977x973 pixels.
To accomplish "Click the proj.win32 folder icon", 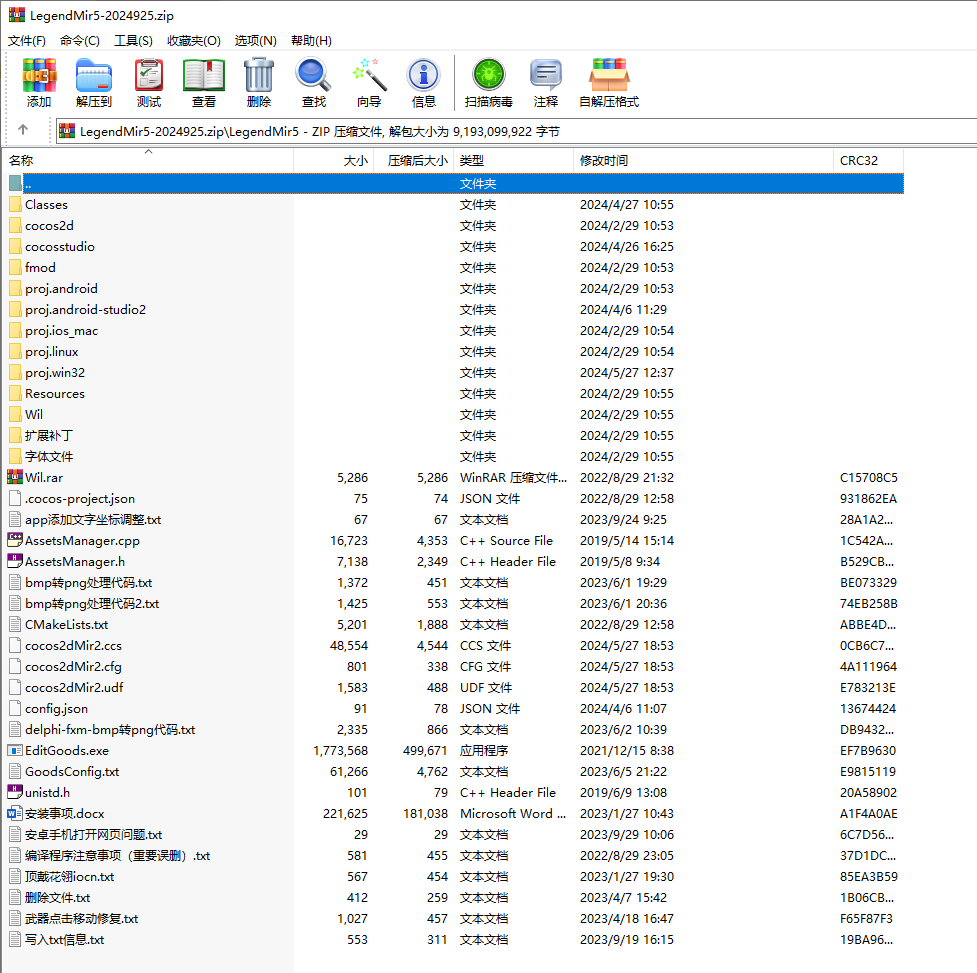I will pos(16,373).
